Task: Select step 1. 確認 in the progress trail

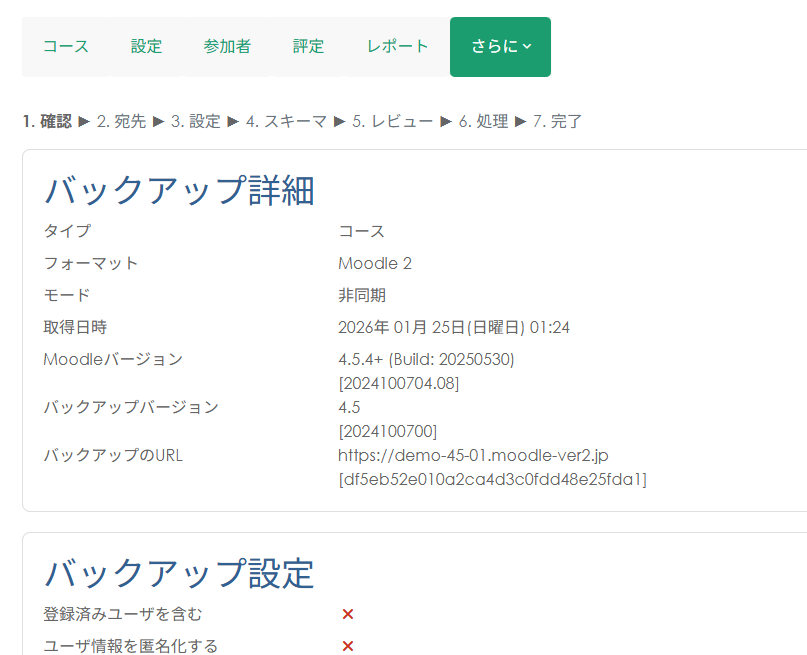Action: coord(47,122)
